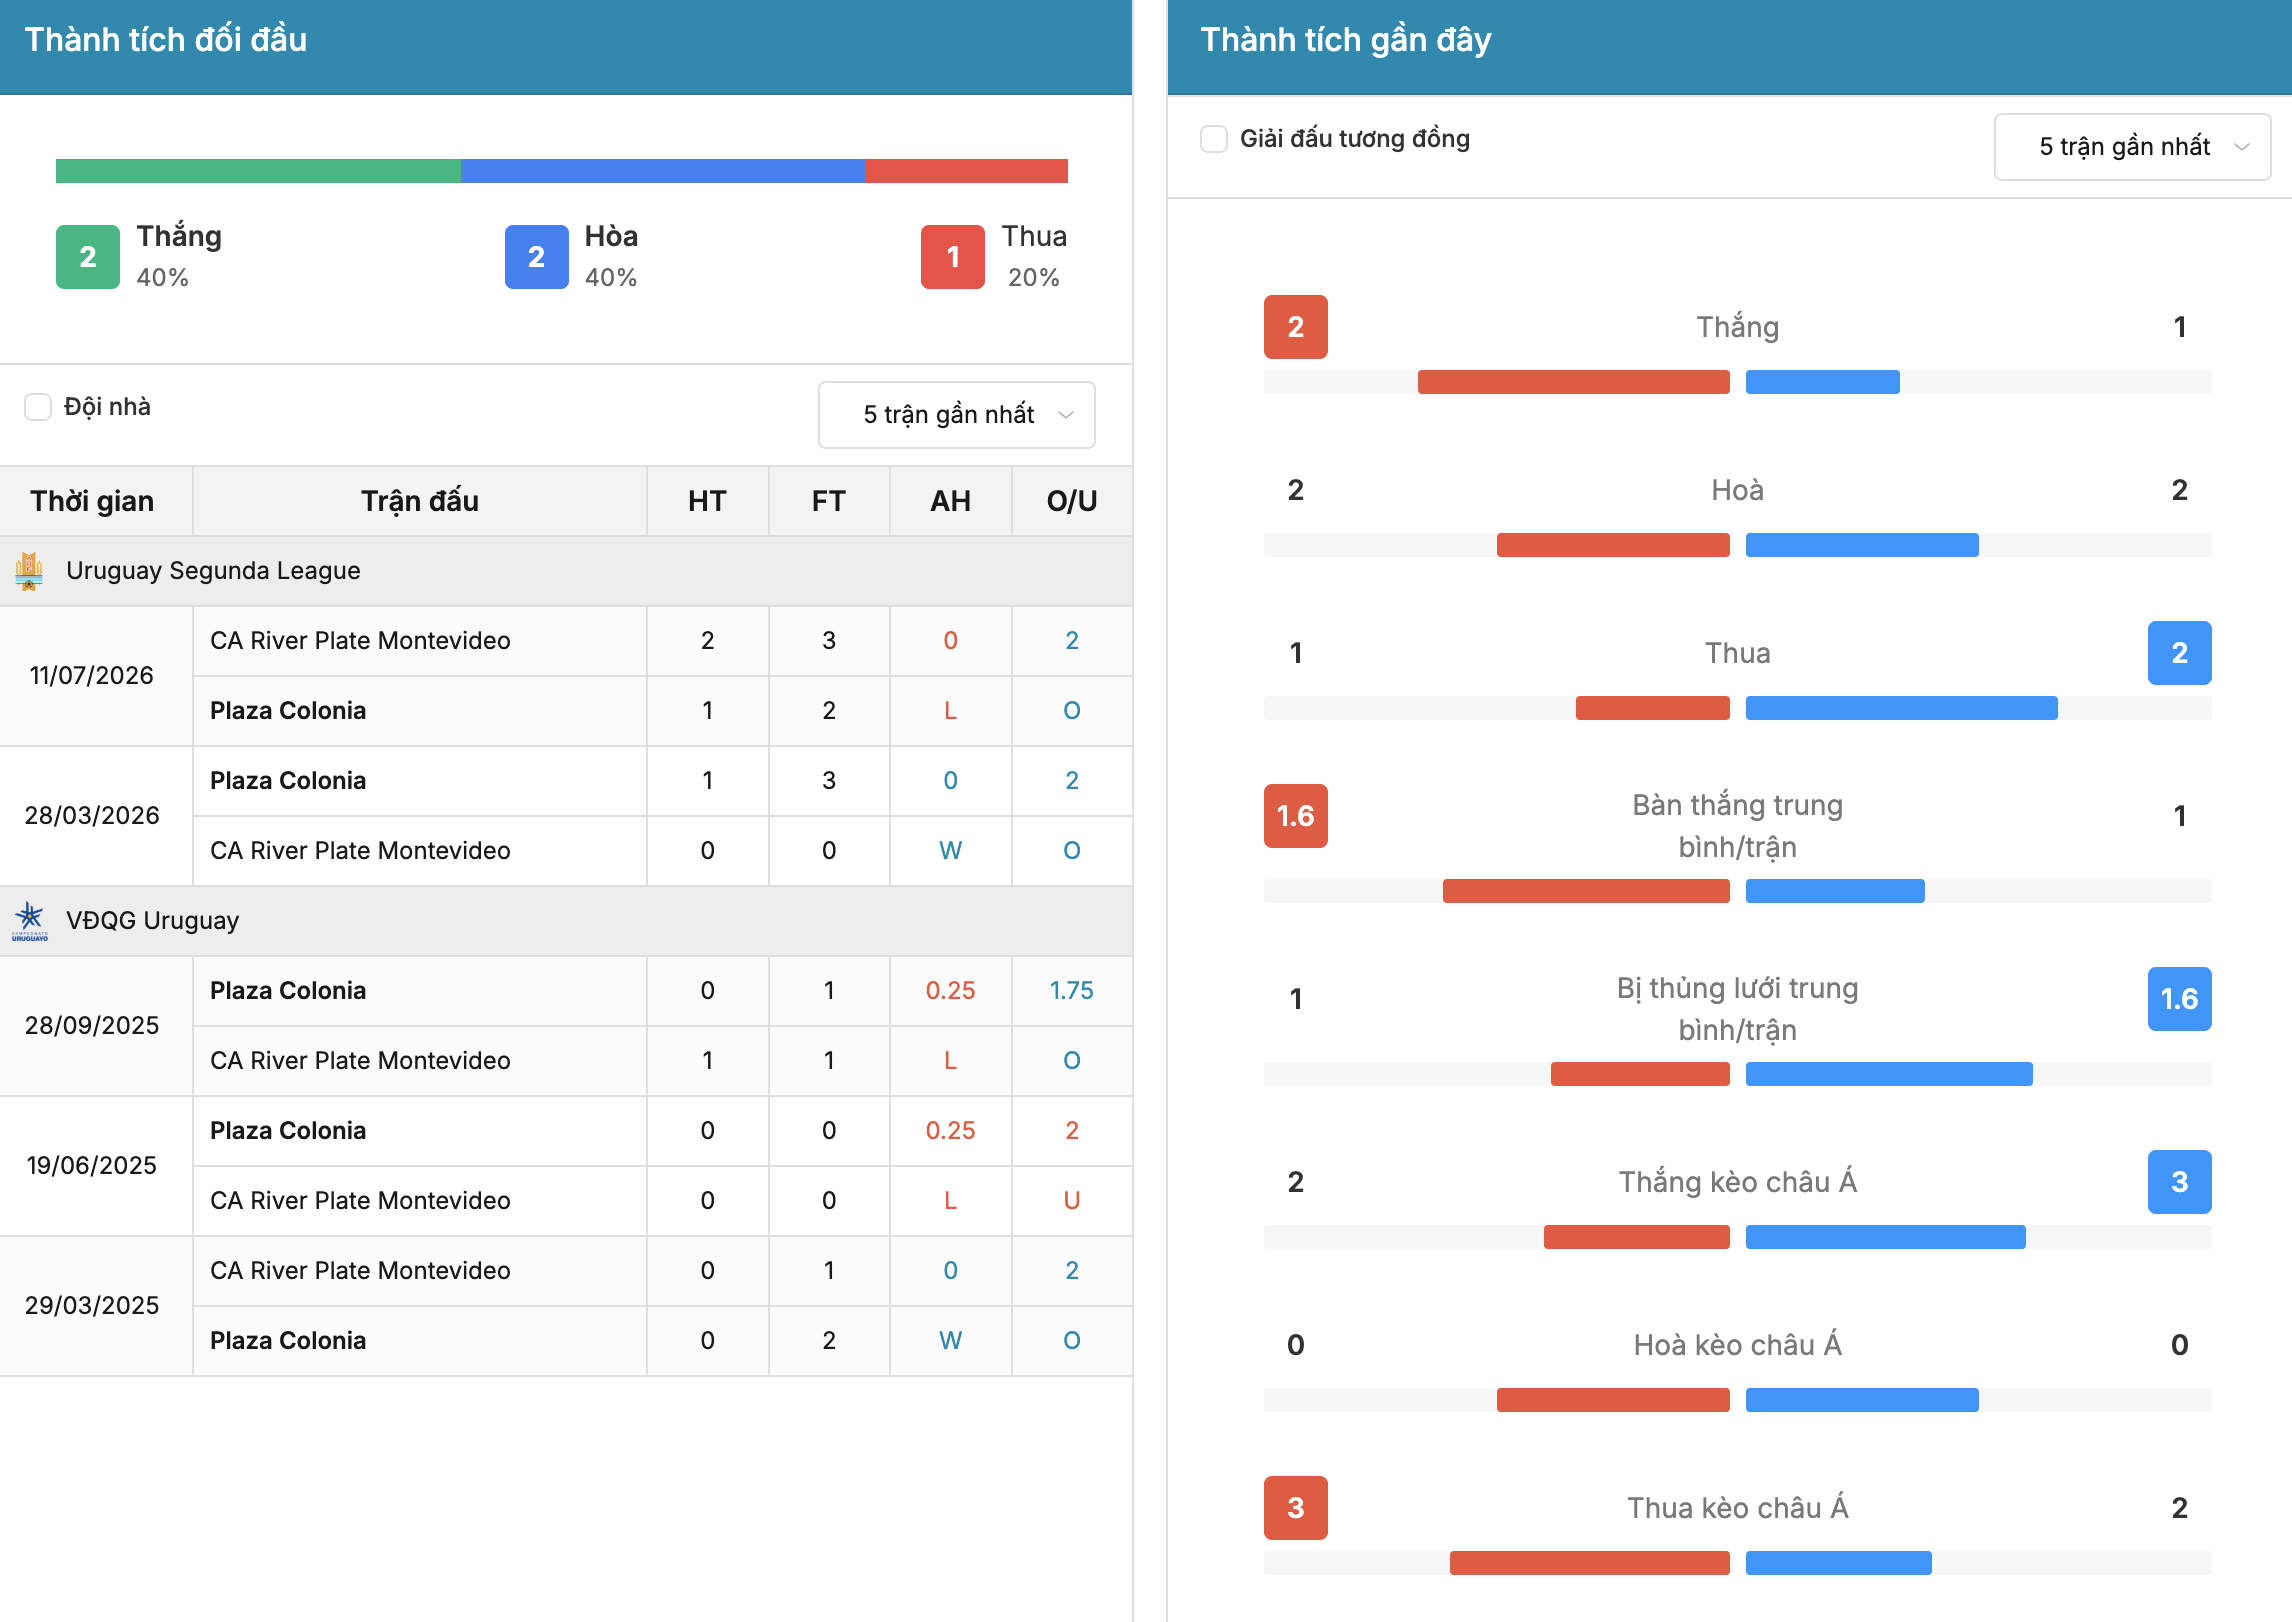Open the VĐQG Uruguay league link
This screenshot has height=1622, width=2292.
(152, 921)
